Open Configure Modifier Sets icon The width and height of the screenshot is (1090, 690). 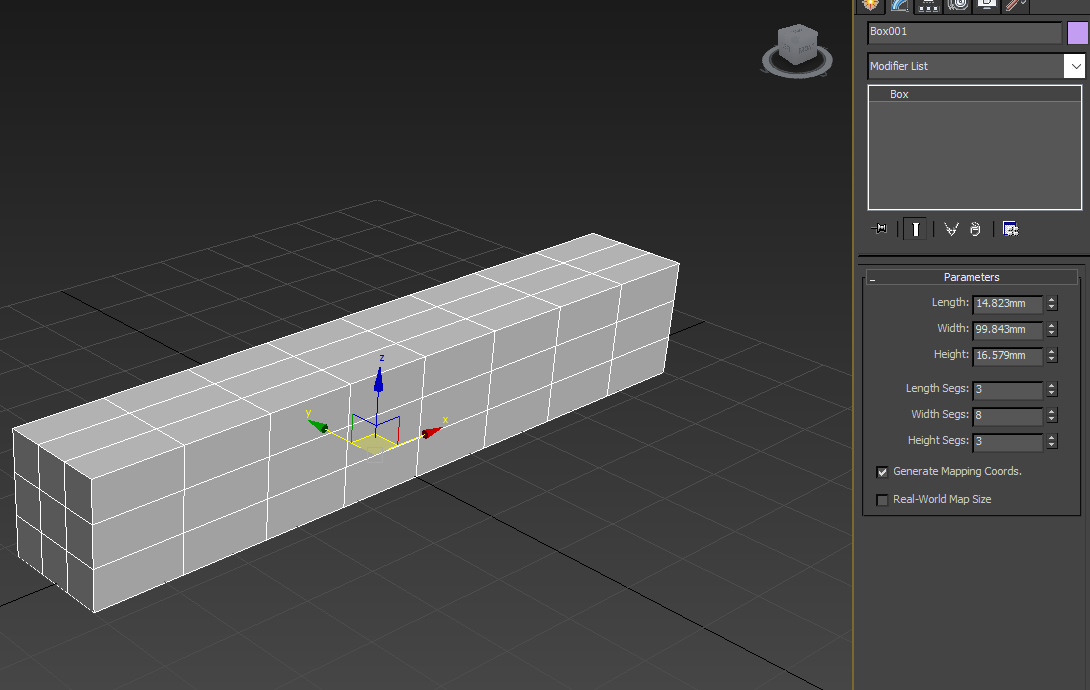click(x=1010, y=229)
